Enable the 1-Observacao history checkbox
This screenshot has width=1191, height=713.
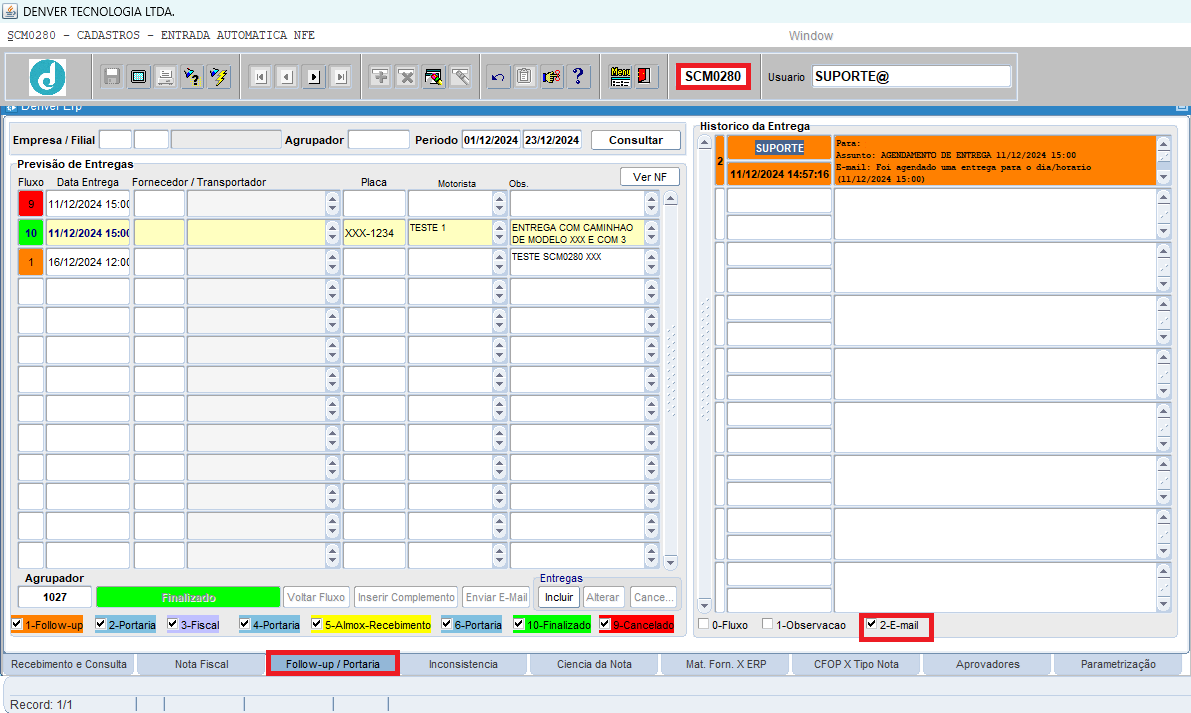point(767,624)
